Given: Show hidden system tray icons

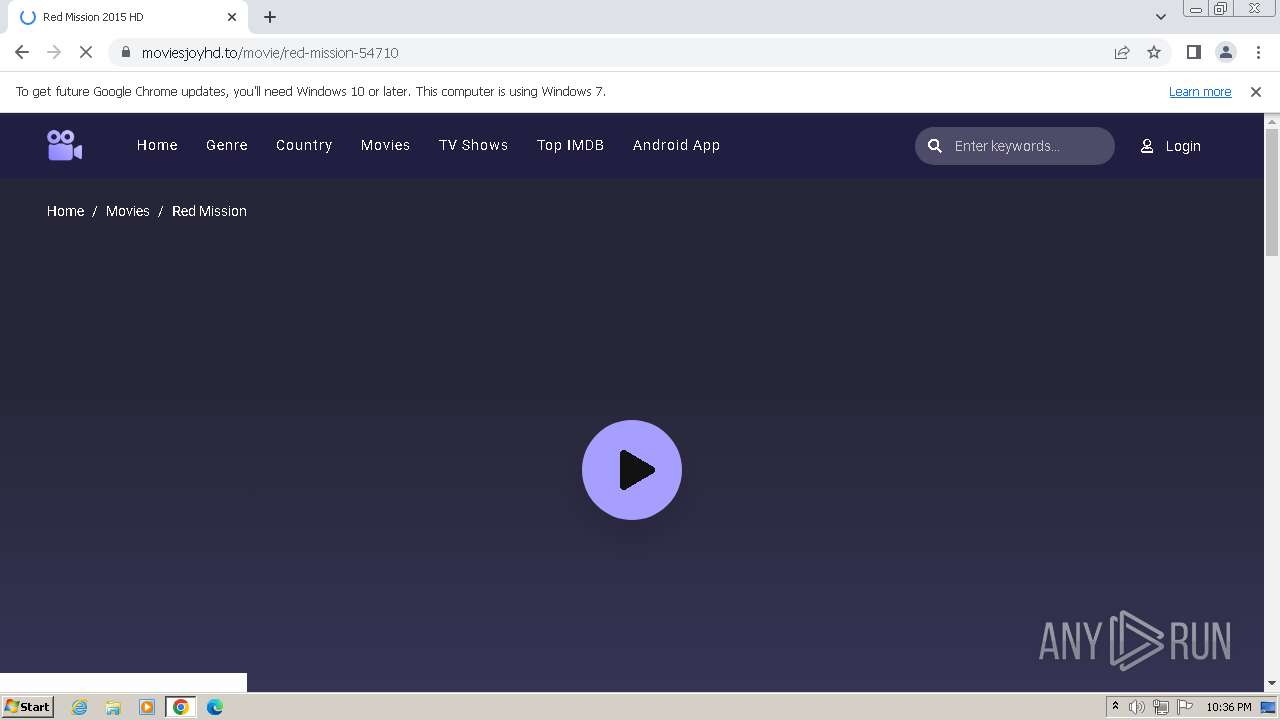Looking at the screenshot, I should coord(1115,707).
